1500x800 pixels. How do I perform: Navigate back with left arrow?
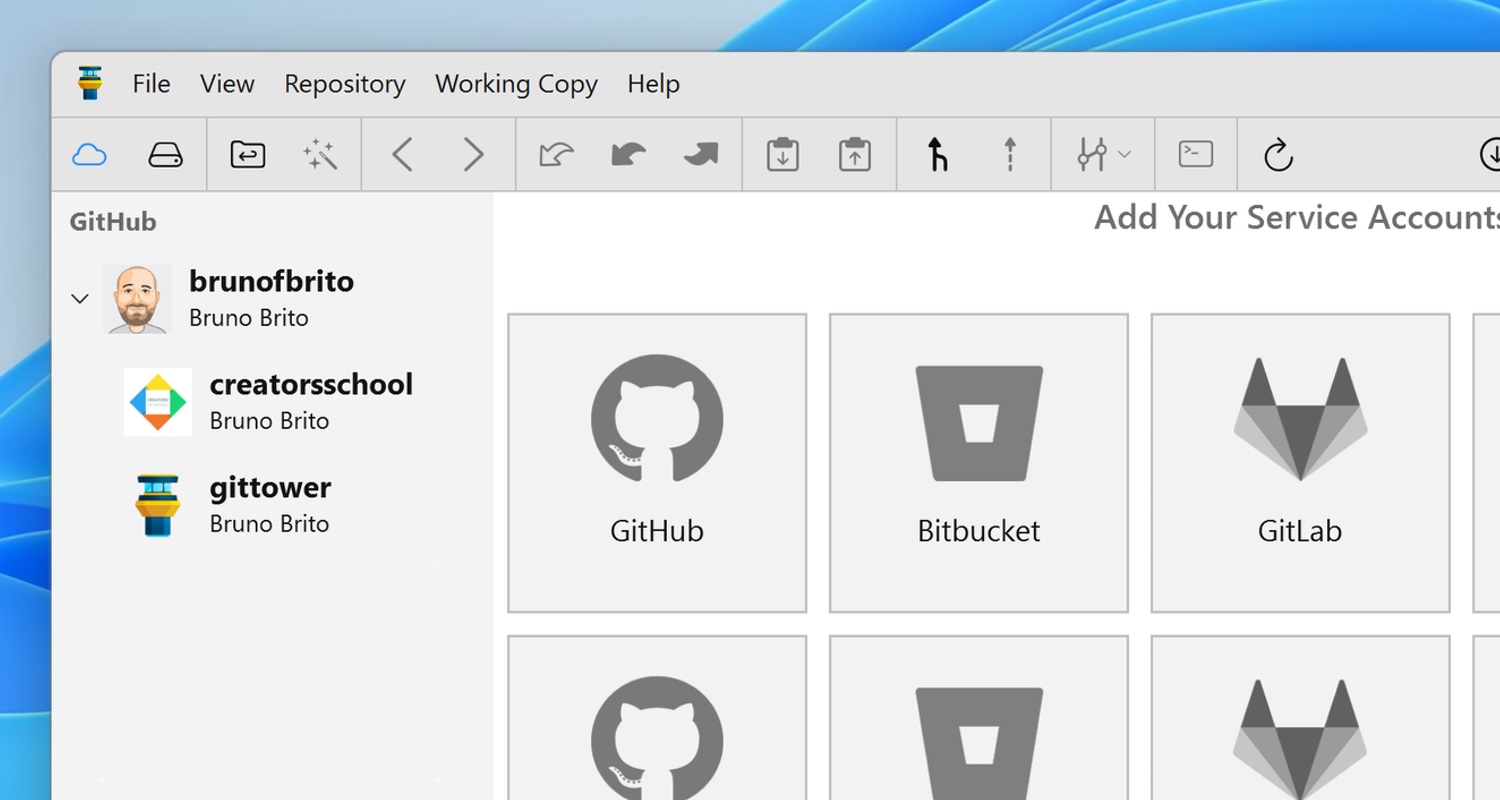402,155
